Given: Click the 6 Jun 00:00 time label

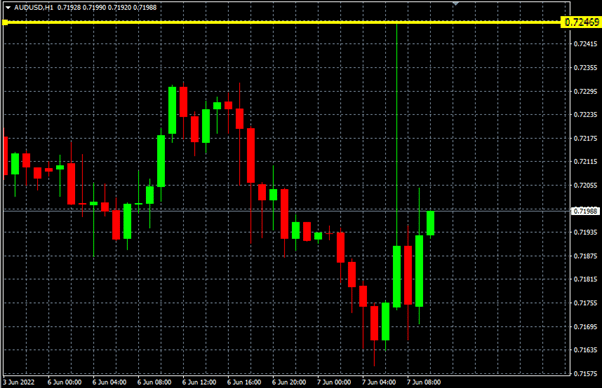Looking at the screenshot, I should click(x=64, y=382).
